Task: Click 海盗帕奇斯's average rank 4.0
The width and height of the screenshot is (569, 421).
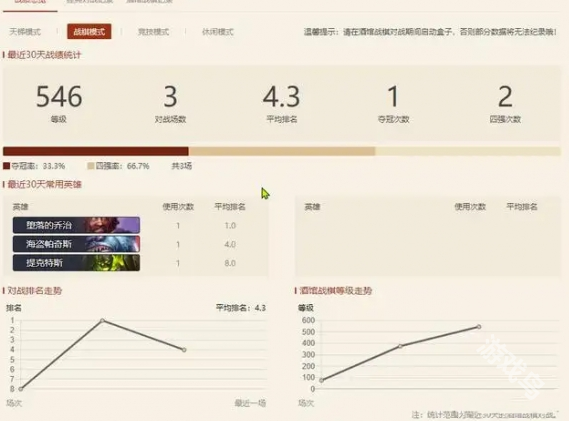Action: pyautogui.click(x=230, y=245)
